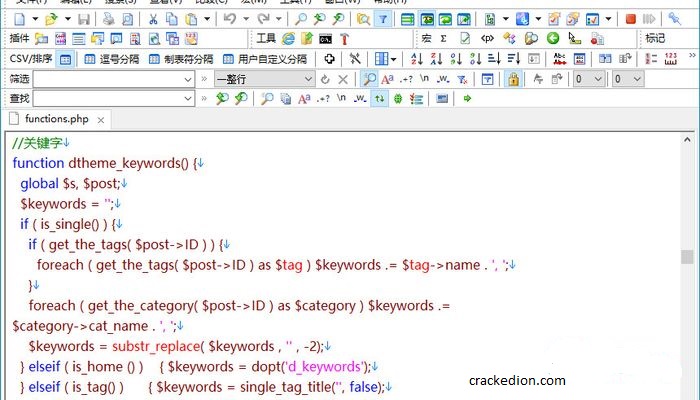Click the green arrow in find bar
Screen dimensions: 700x400
click(467, 98)
